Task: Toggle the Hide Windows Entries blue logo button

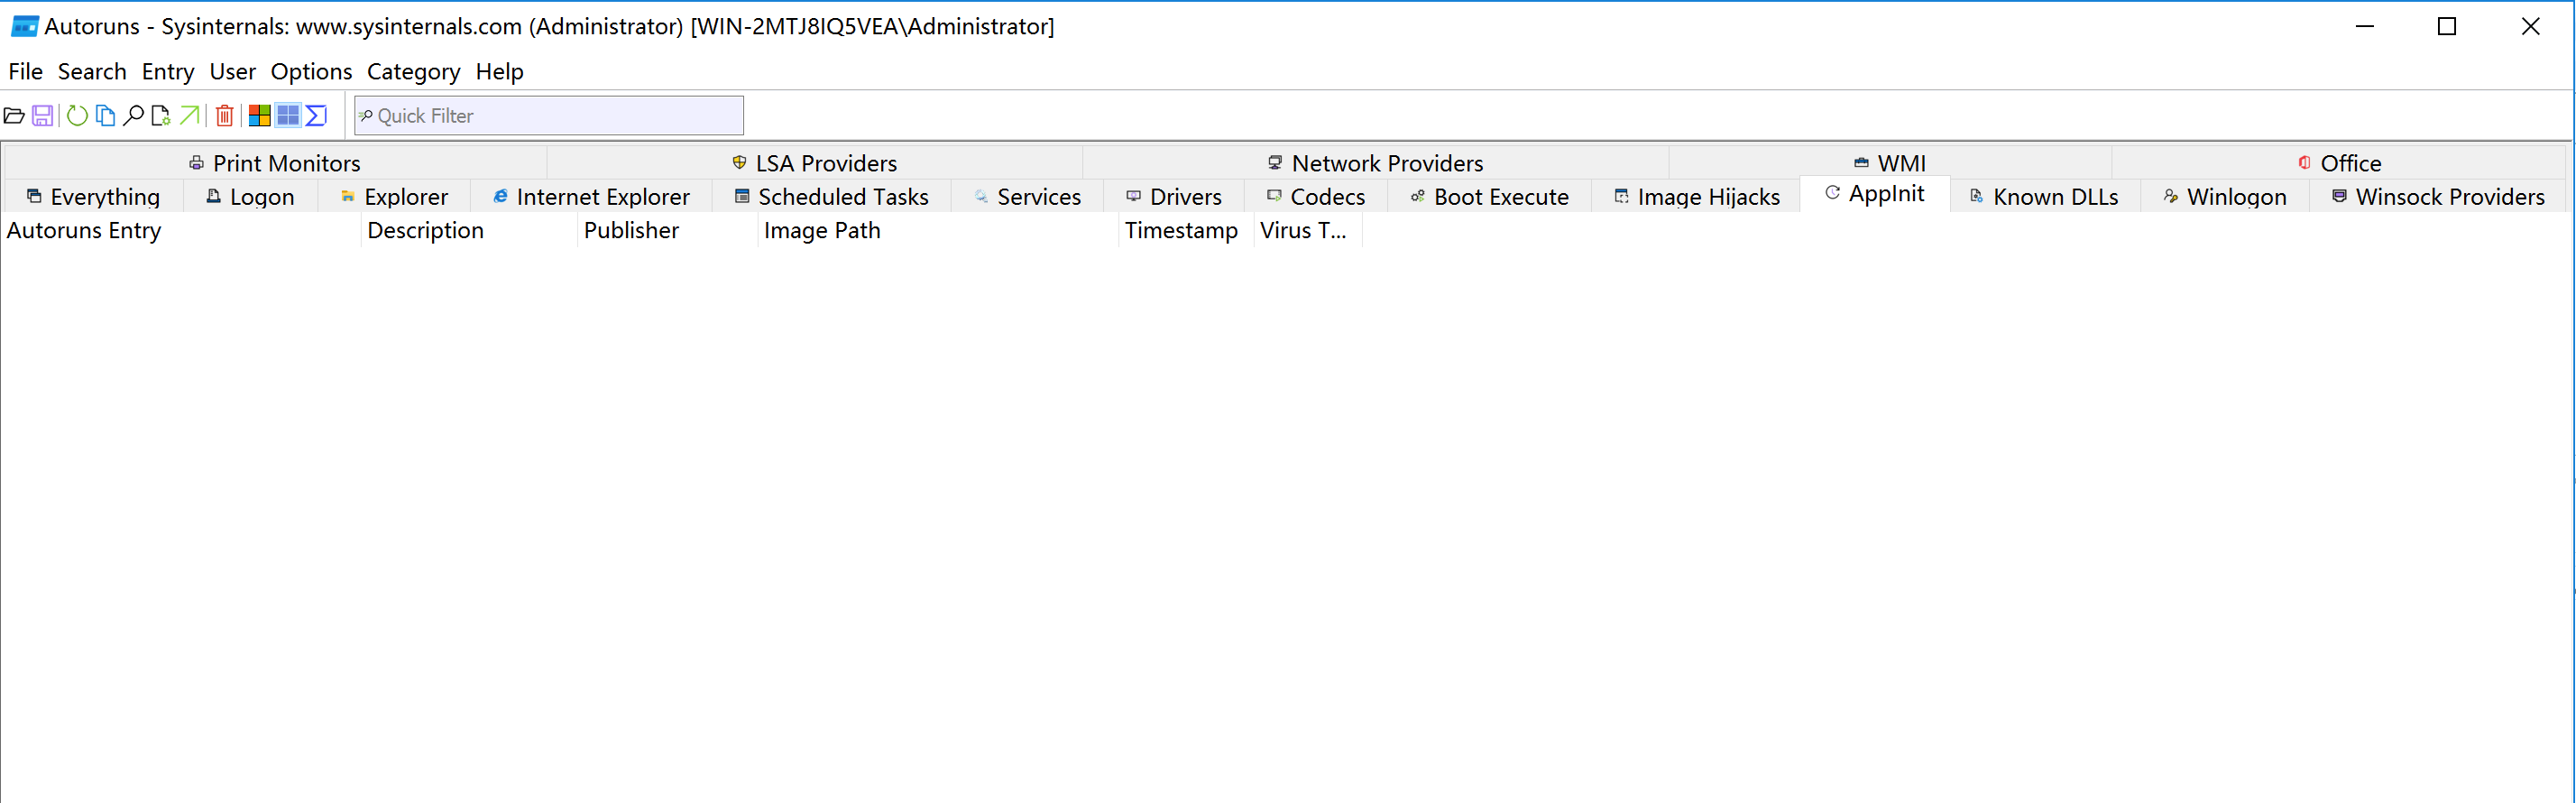Action: pos(288,116)
